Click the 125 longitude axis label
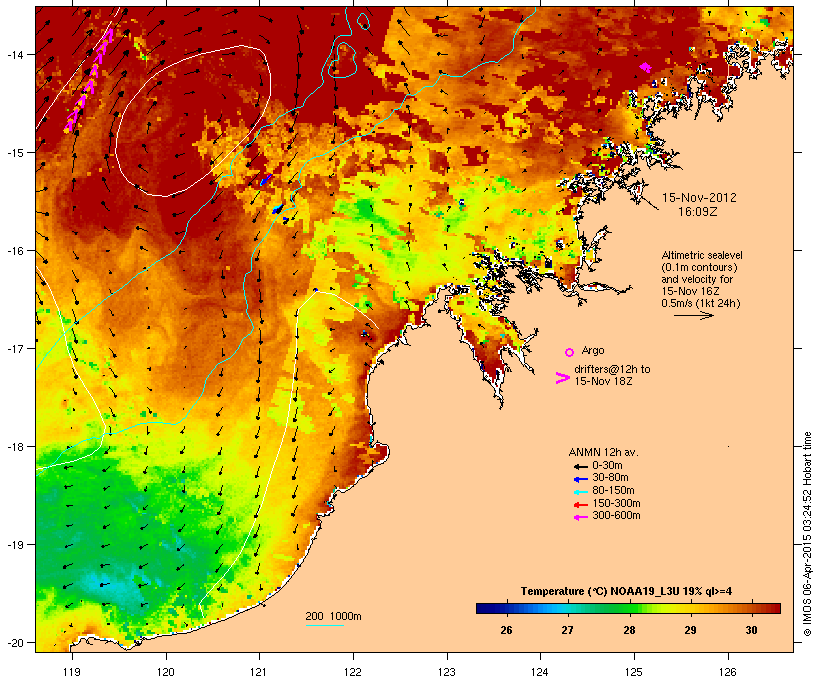820x680 pixels. coord(634,672)
